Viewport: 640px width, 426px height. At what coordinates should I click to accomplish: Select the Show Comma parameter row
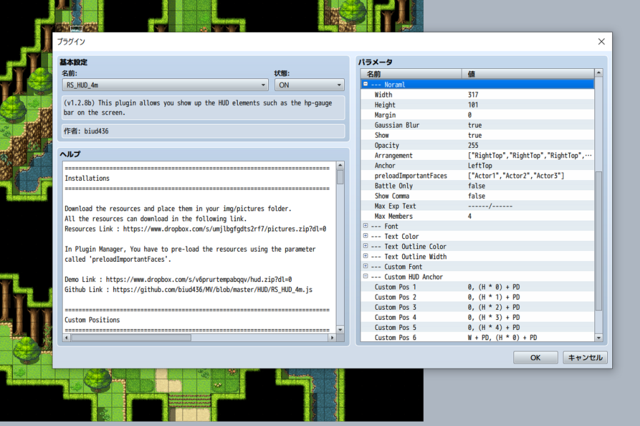pos(477,196)
